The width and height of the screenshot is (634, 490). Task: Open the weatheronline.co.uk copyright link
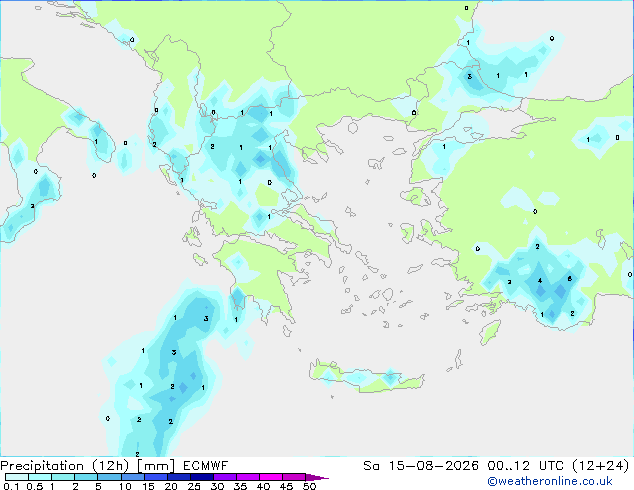pyautogui.click(x=549, y=481)
